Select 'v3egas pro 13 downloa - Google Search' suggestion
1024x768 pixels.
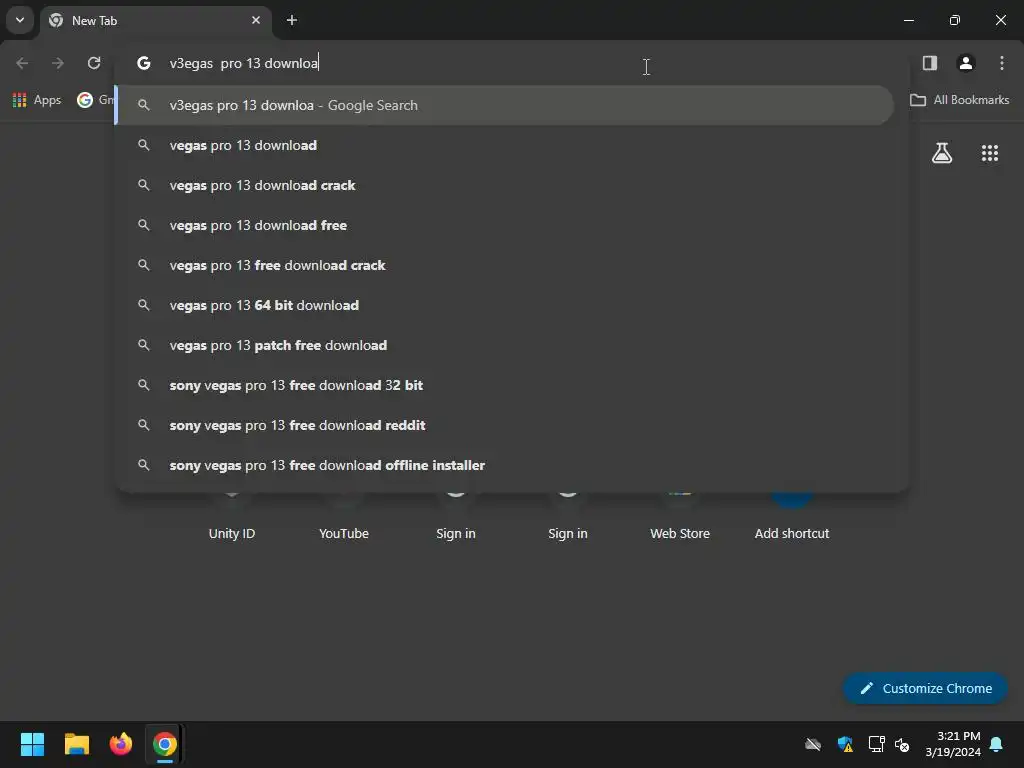[x=504, y=105]
